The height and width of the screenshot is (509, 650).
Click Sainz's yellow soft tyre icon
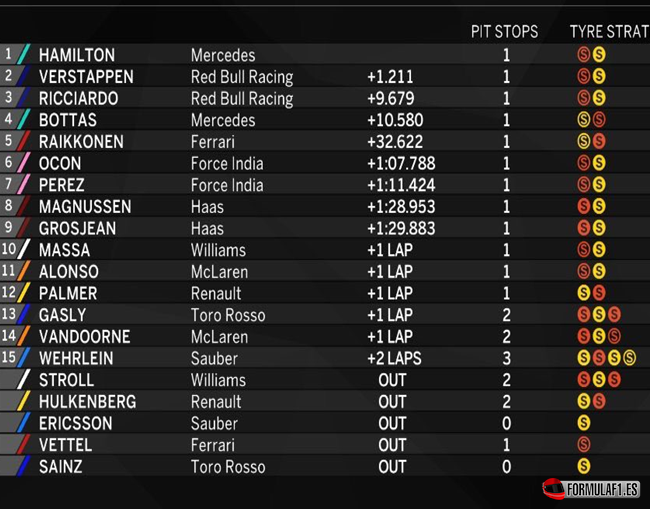point(584,466)
